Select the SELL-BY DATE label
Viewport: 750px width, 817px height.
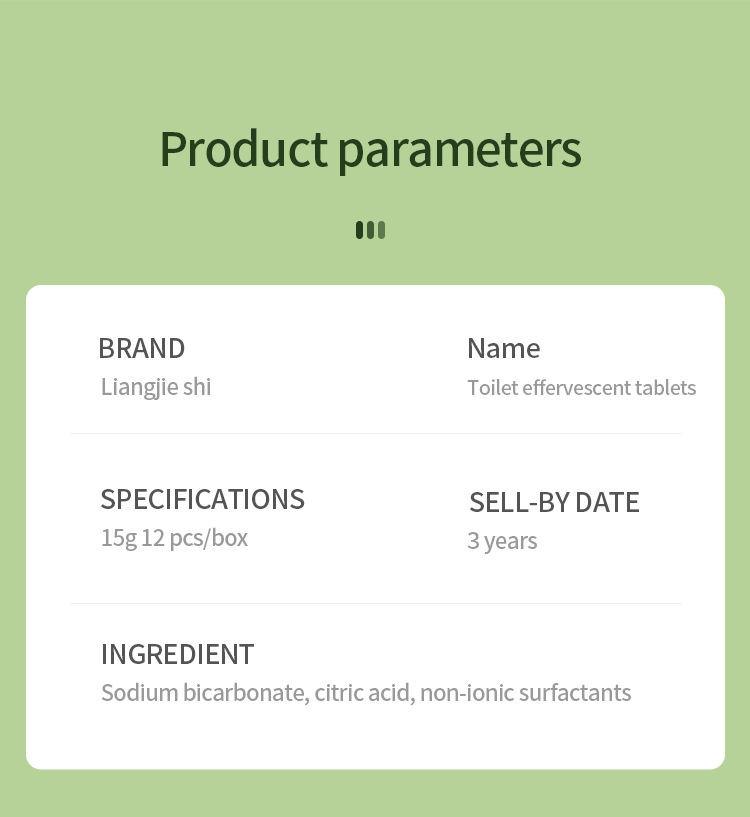point(554,503)
